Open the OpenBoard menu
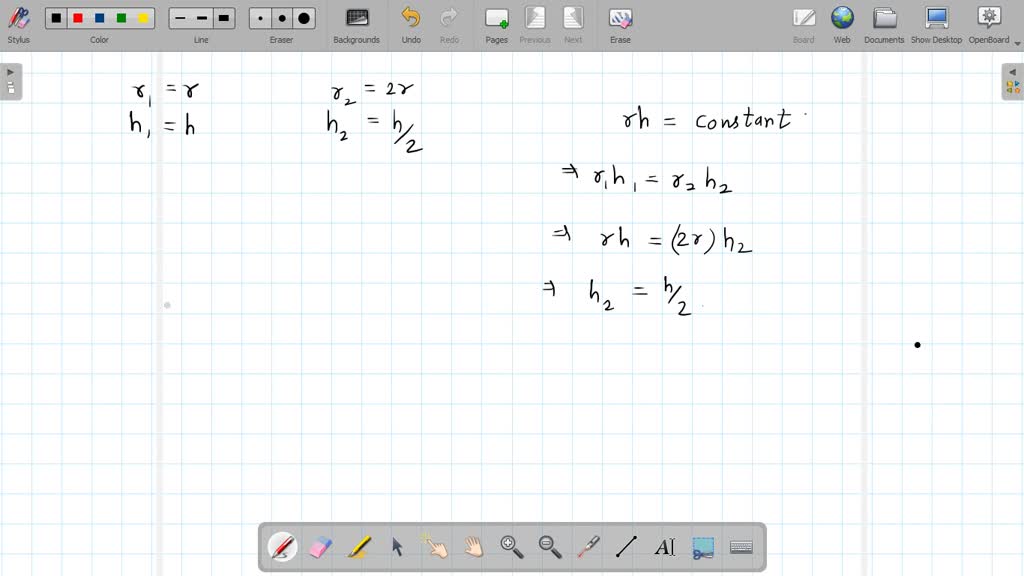 click(x=989, y=25)
